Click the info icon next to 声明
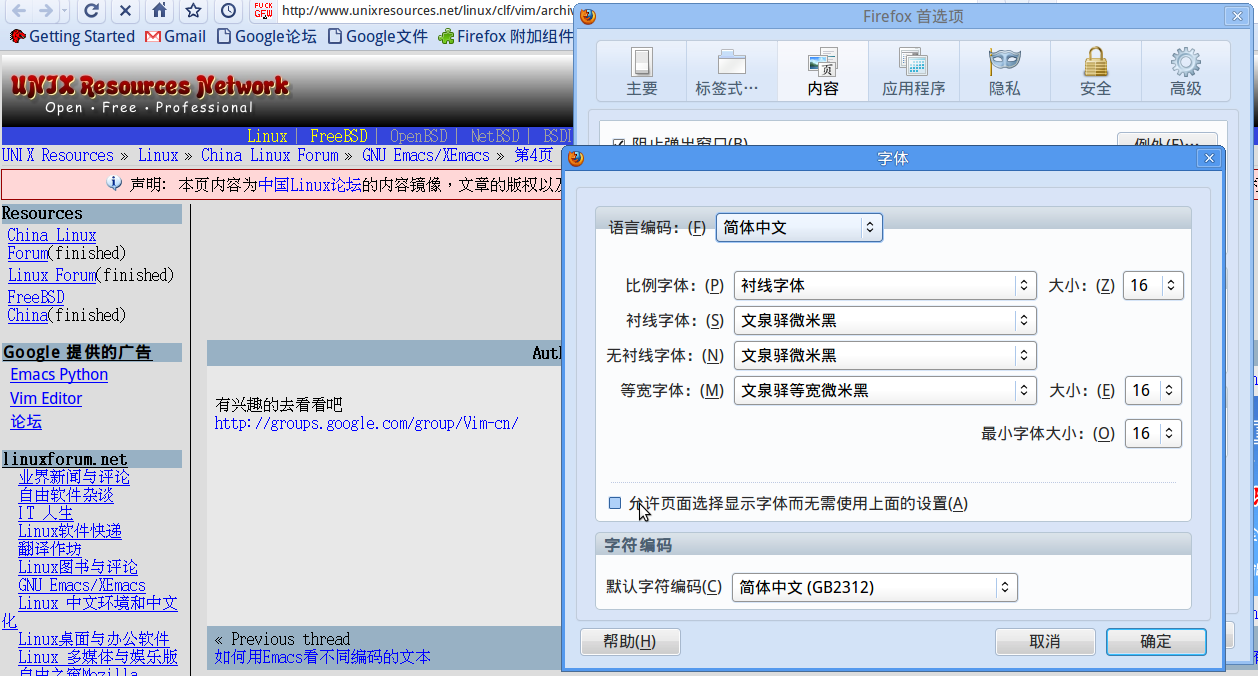1258x676 pixels. coord(114,184)
